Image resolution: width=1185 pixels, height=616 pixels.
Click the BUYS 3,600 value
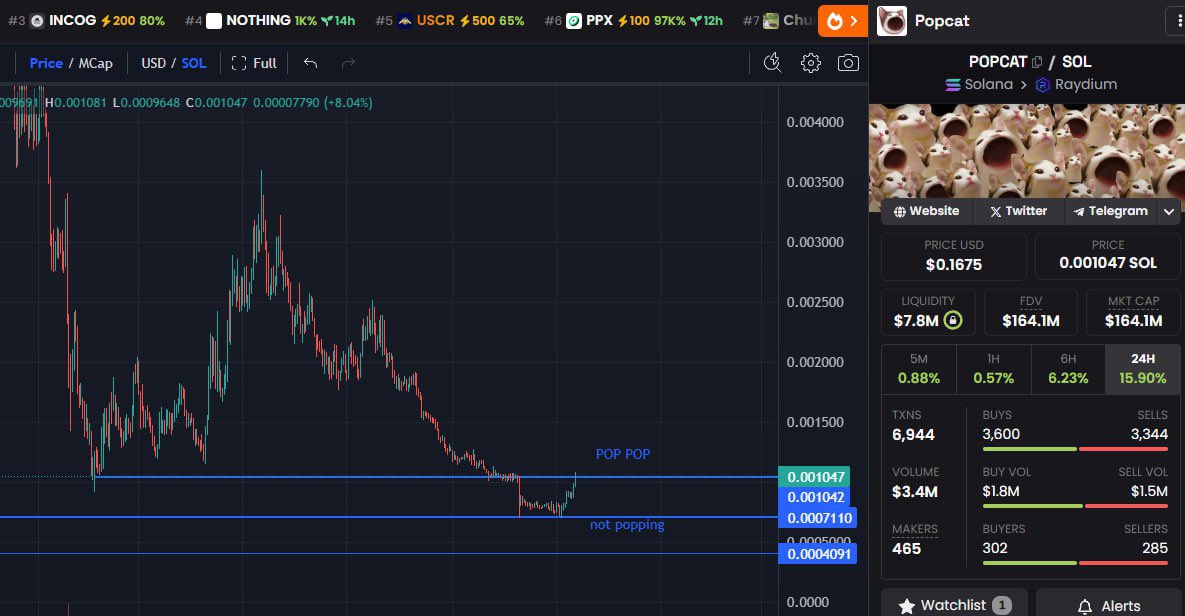click(1001, 435)
